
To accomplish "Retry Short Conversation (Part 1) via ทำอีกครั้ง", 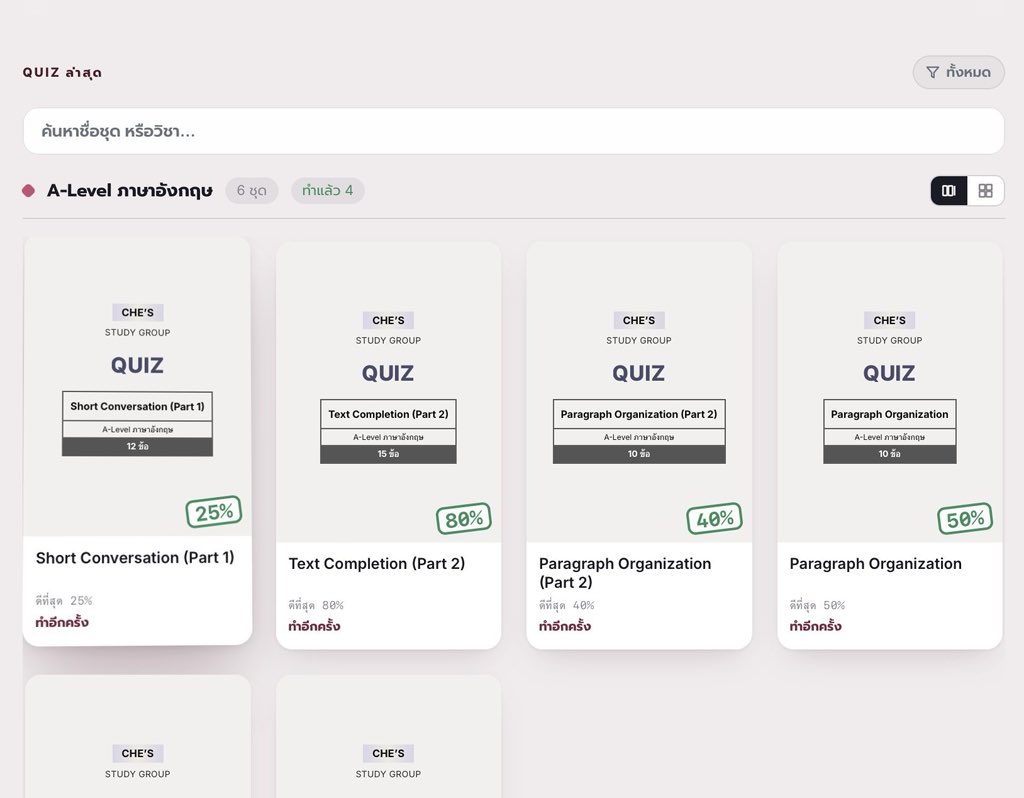I will pyautogui.click(x=62, y=622).
